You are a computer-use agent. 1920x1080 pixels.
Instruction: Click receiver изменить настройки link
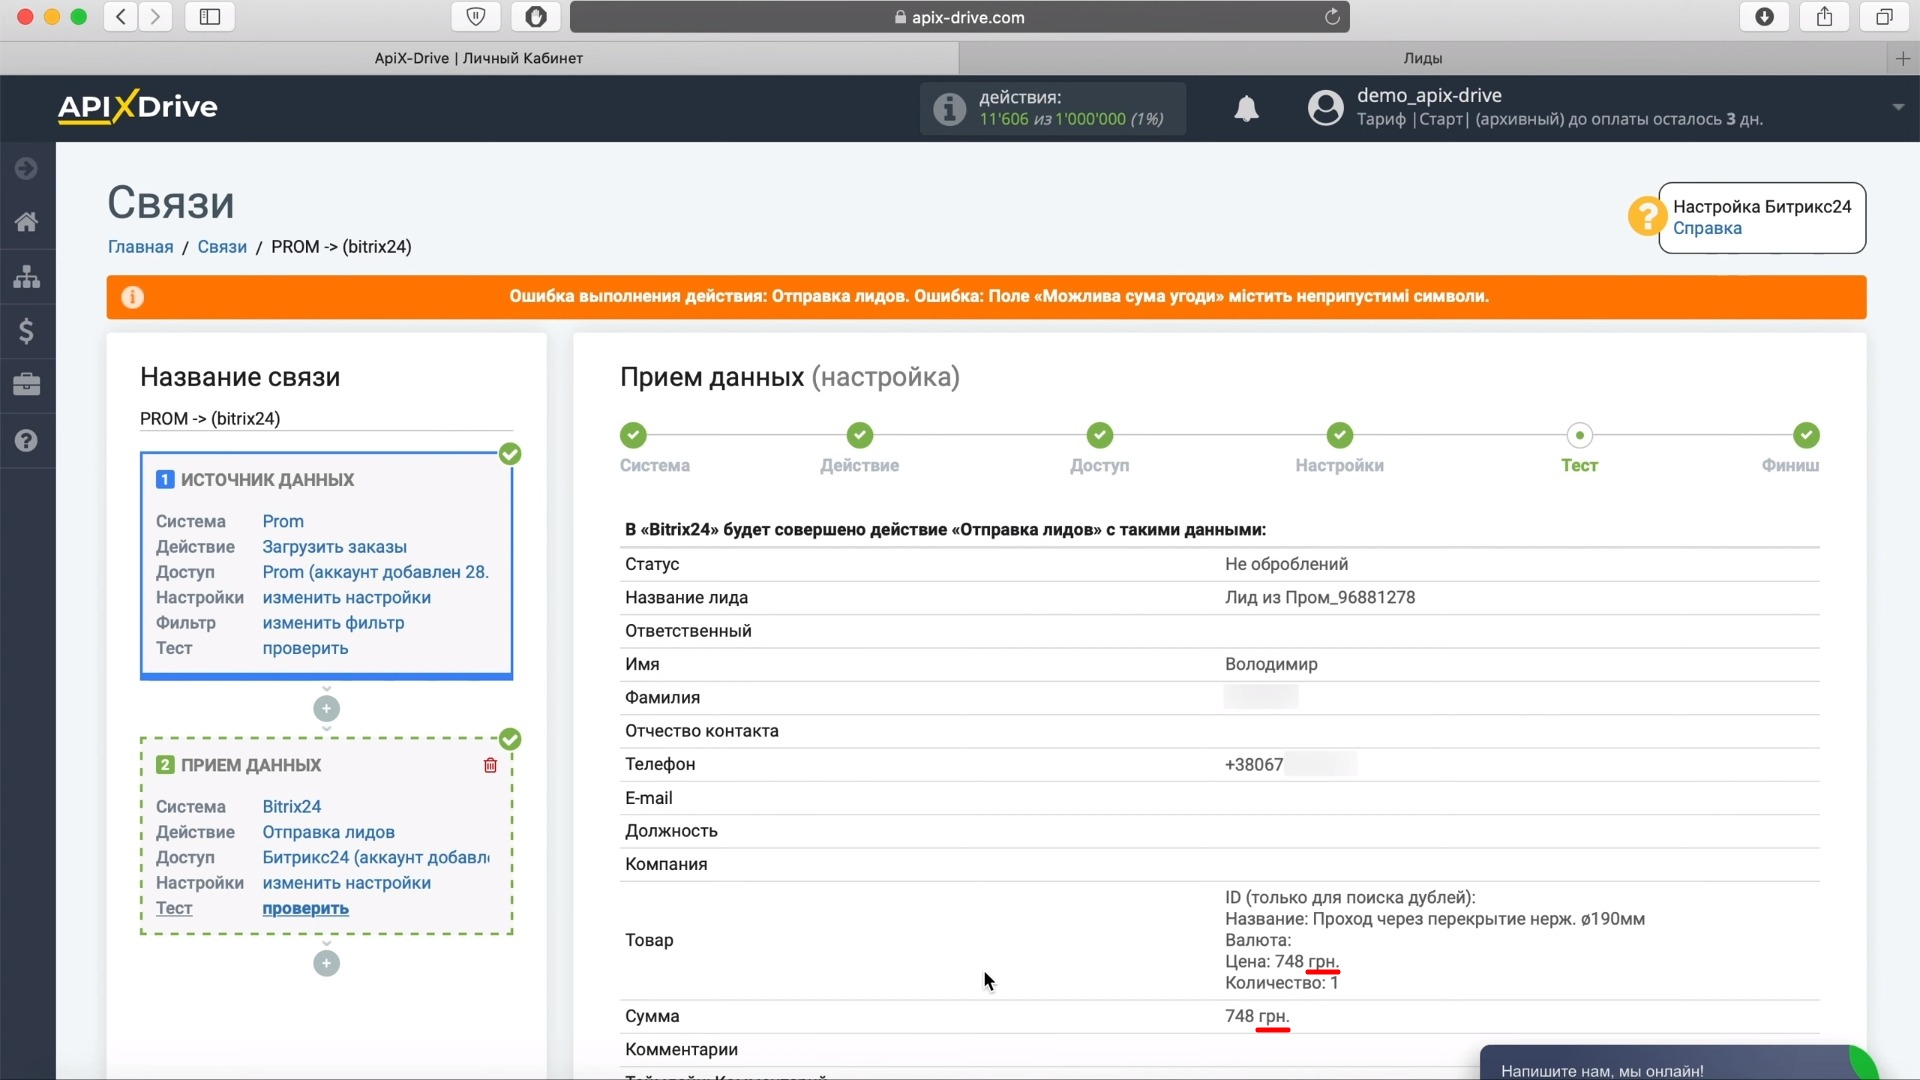pyautogui.click(x=346, y=883)
